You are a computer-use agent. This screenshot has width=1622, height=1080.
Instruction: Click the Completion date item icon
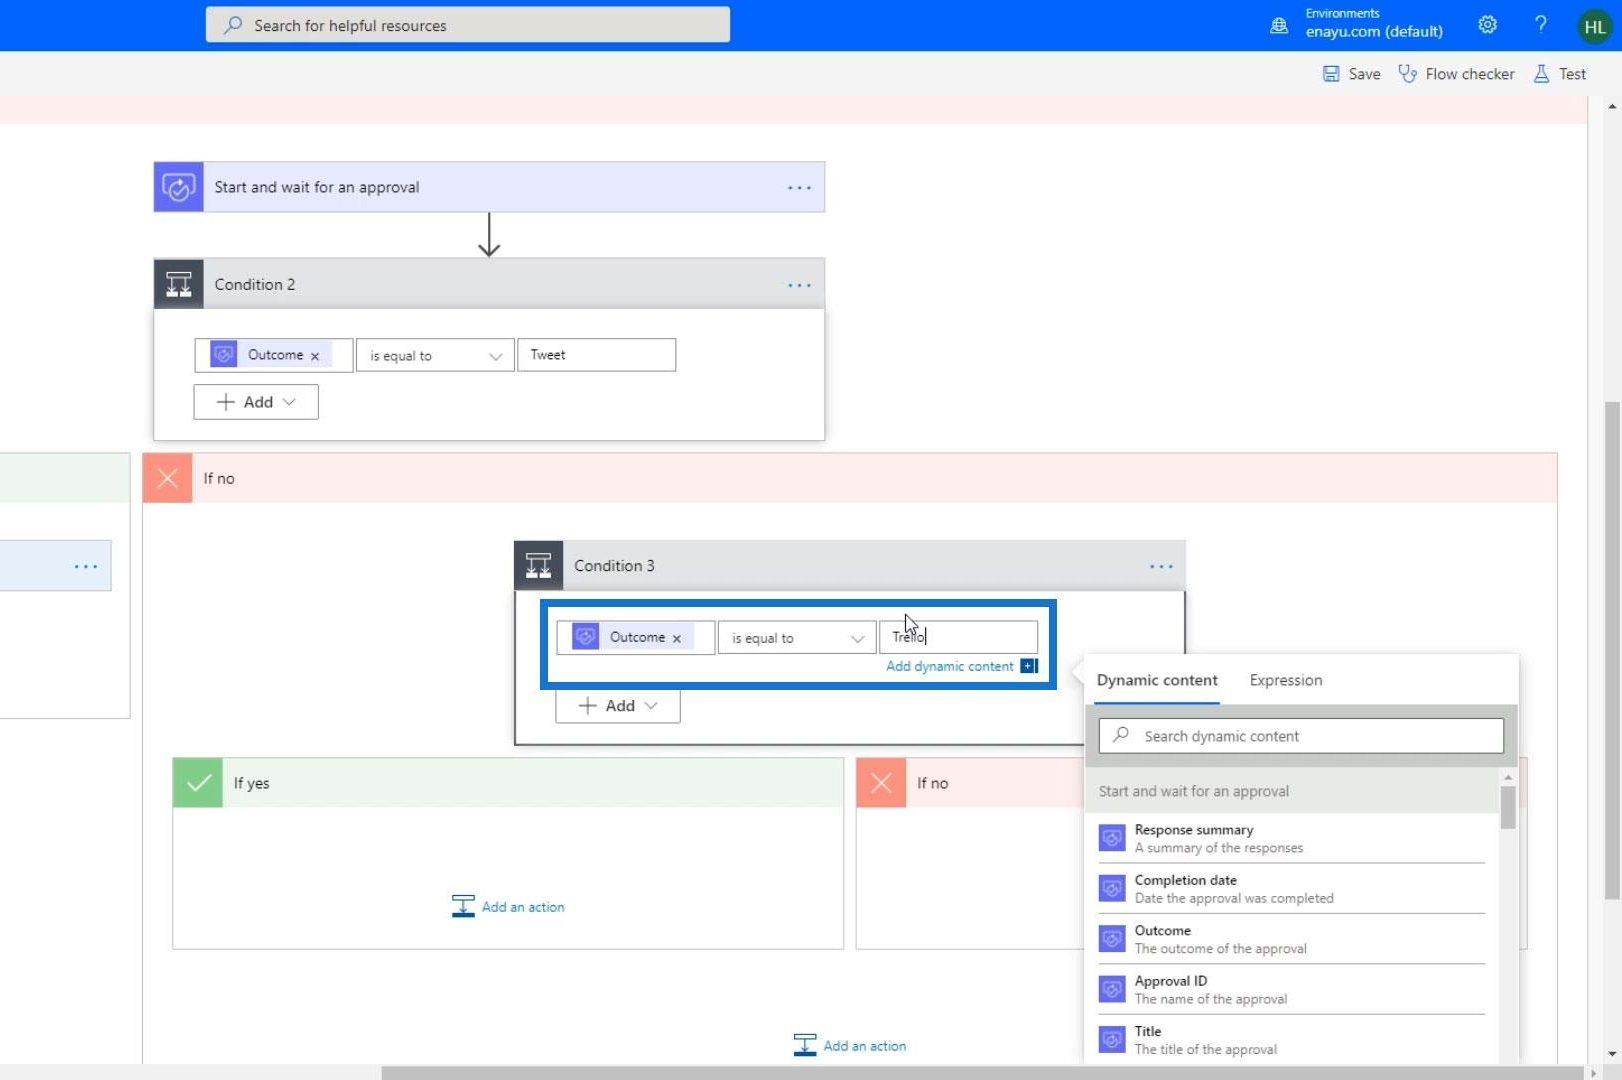(x=1112, y=888)
